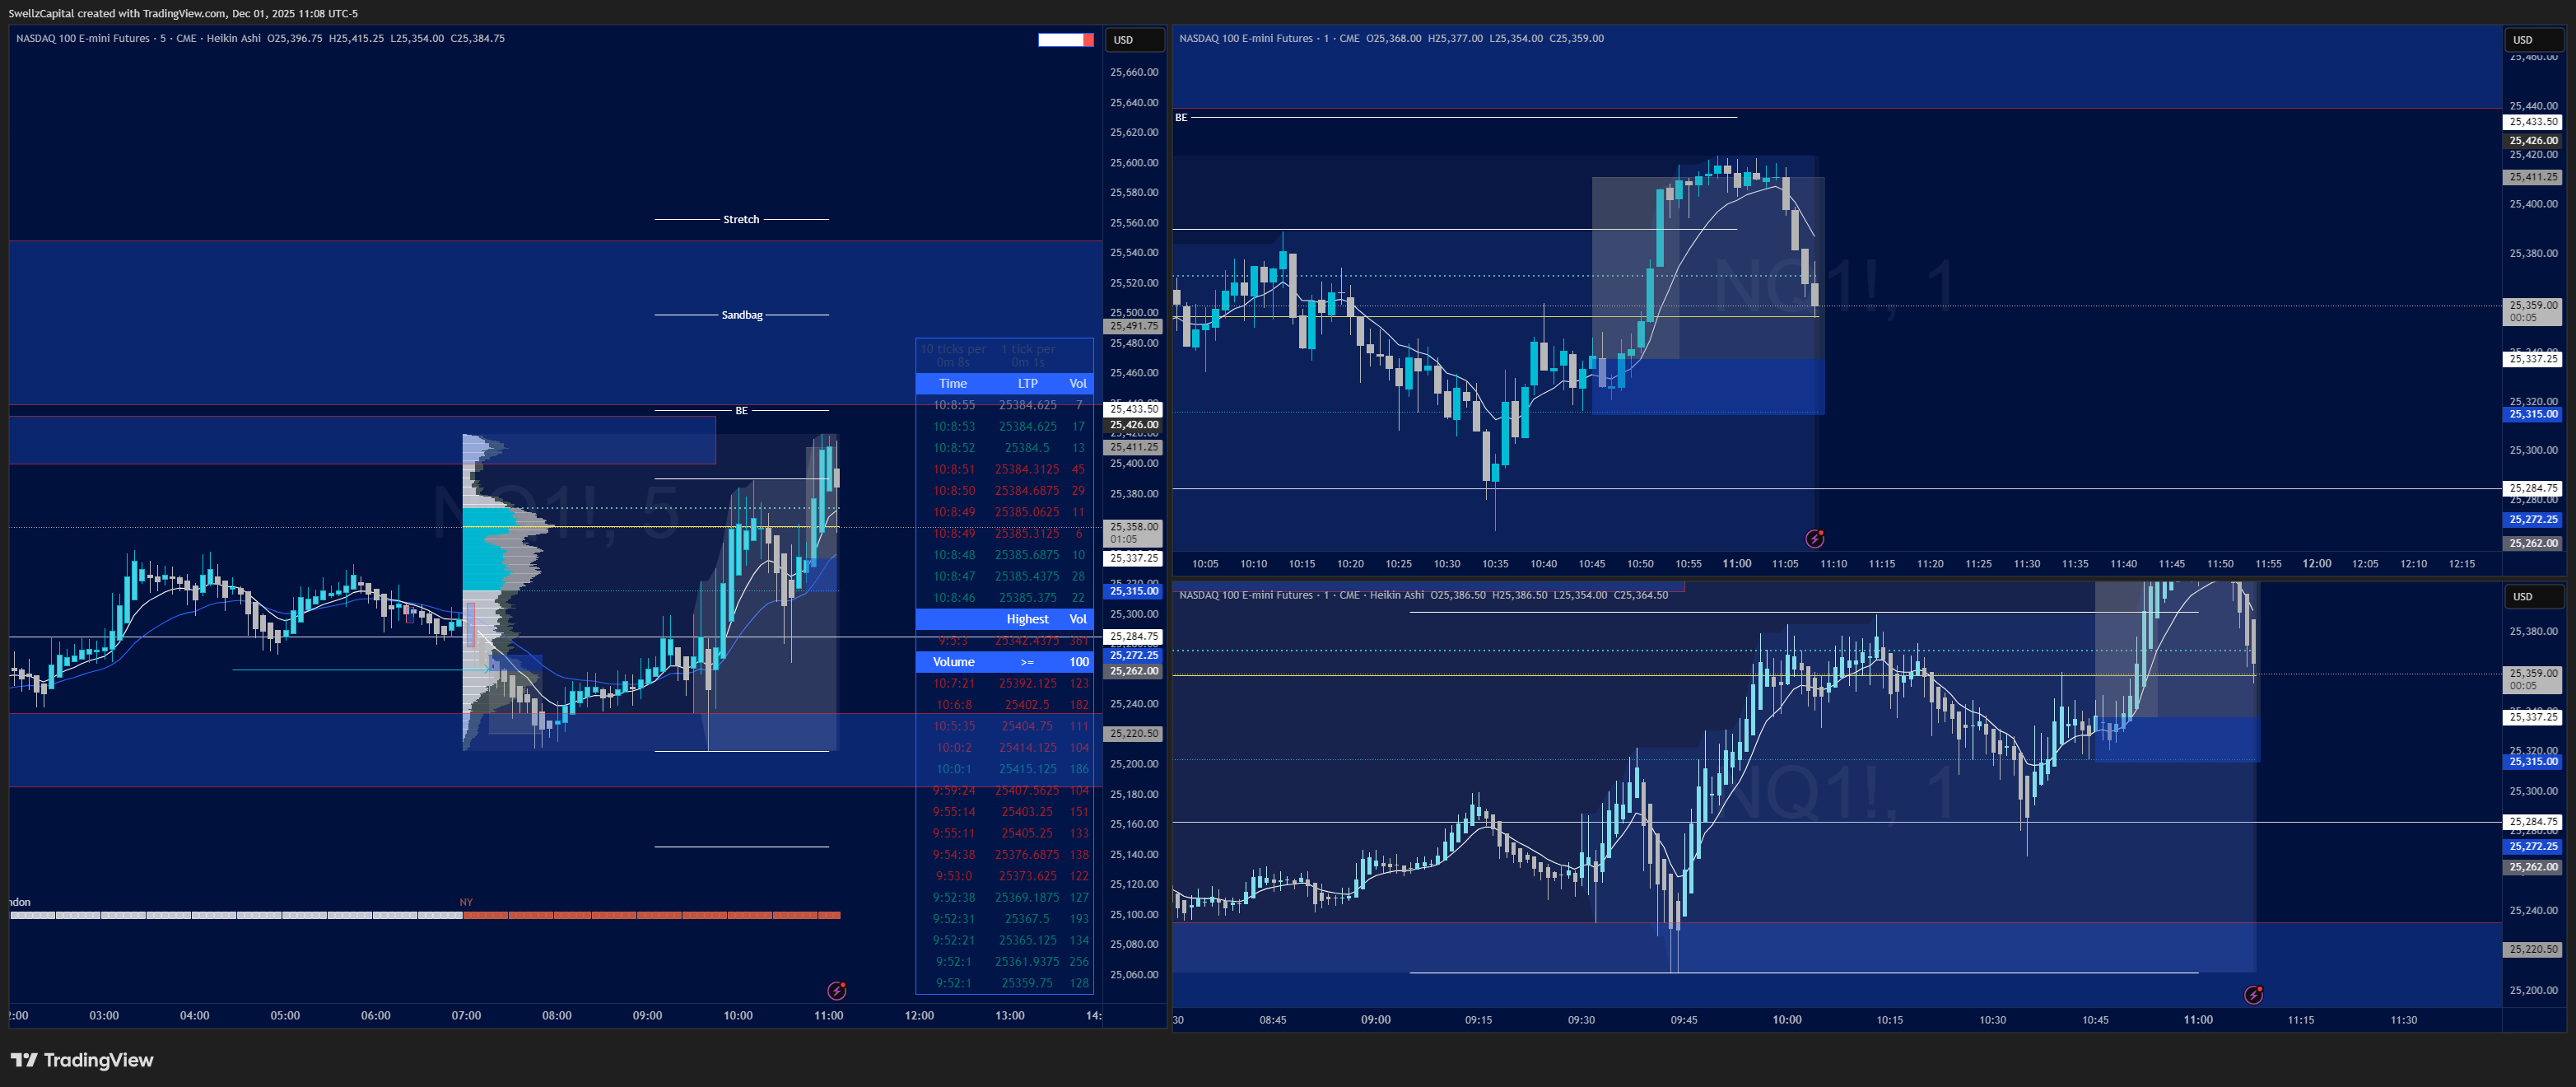Viewport: 2576px width, 1087px height.
Task: Click the 12:00 time label on the top-right chart axis
Action: click(x=2317, y=564)
